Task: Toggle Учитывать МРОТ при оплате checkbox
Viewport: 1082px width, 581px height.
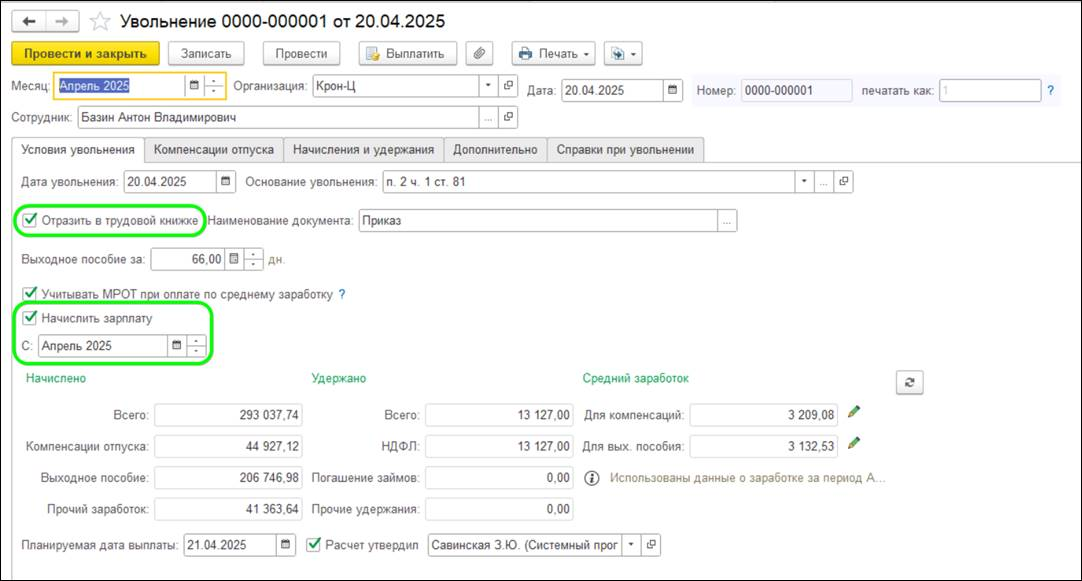Action: click(x=30, y=294)
